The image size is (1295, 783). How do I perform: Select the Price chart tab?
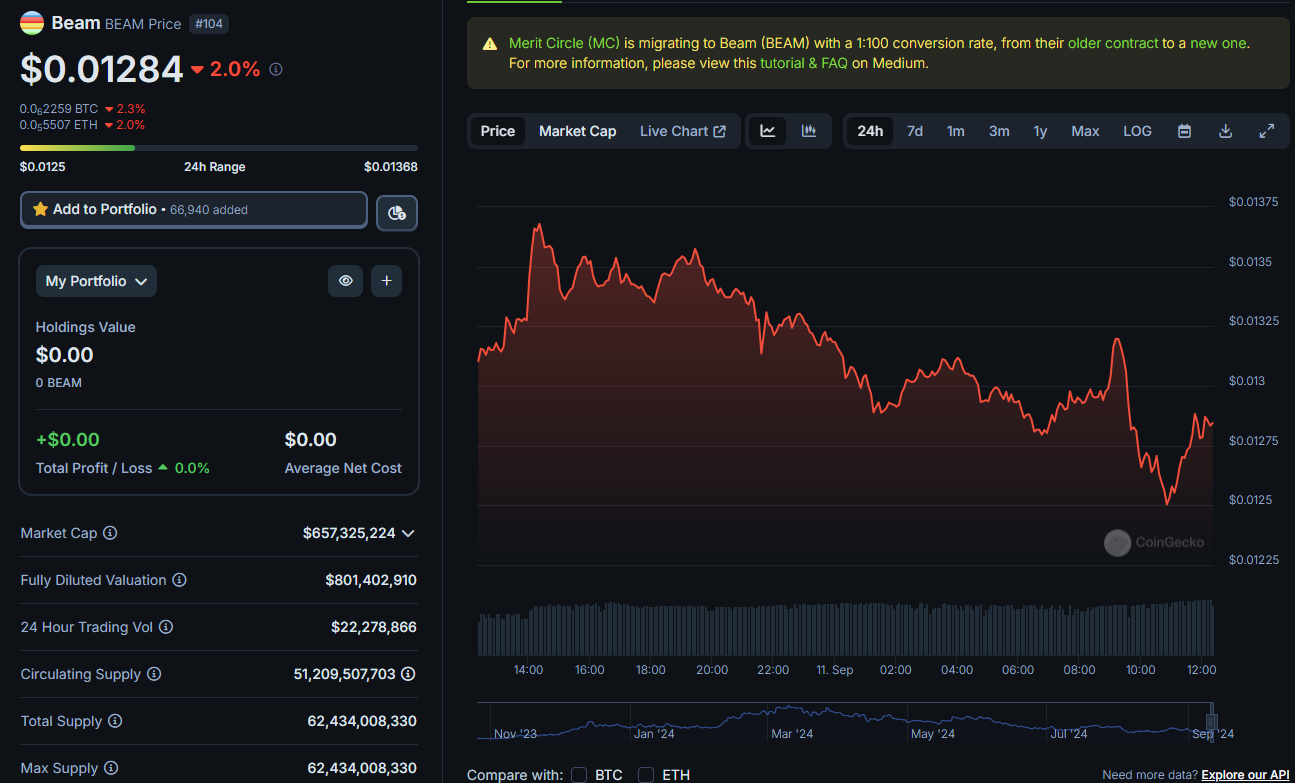(x=498, y=131)
